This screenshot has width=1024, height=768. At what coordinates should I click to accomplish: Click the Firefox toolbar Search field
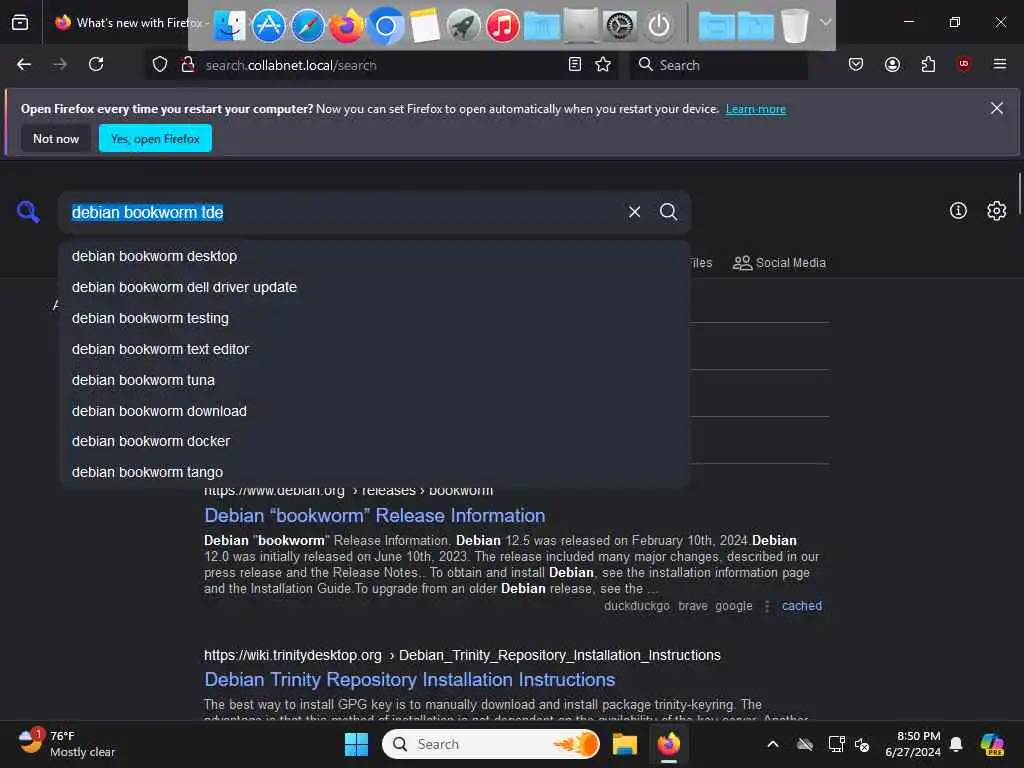(x=718, y=65)
